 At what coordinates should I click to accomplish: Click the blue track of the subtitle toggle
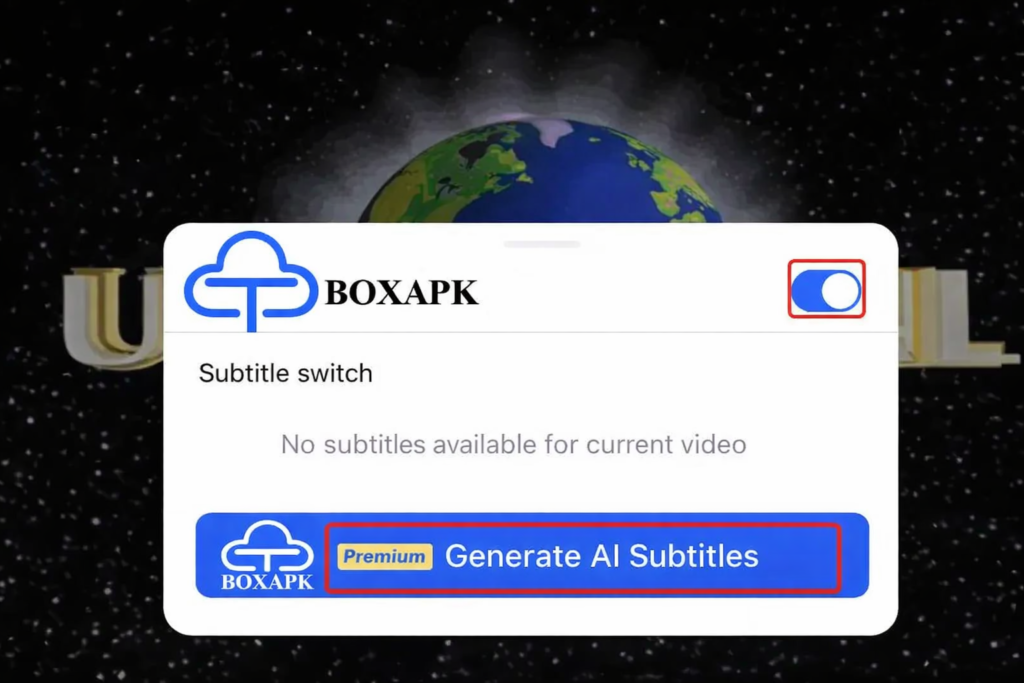(x=806, y=291)
